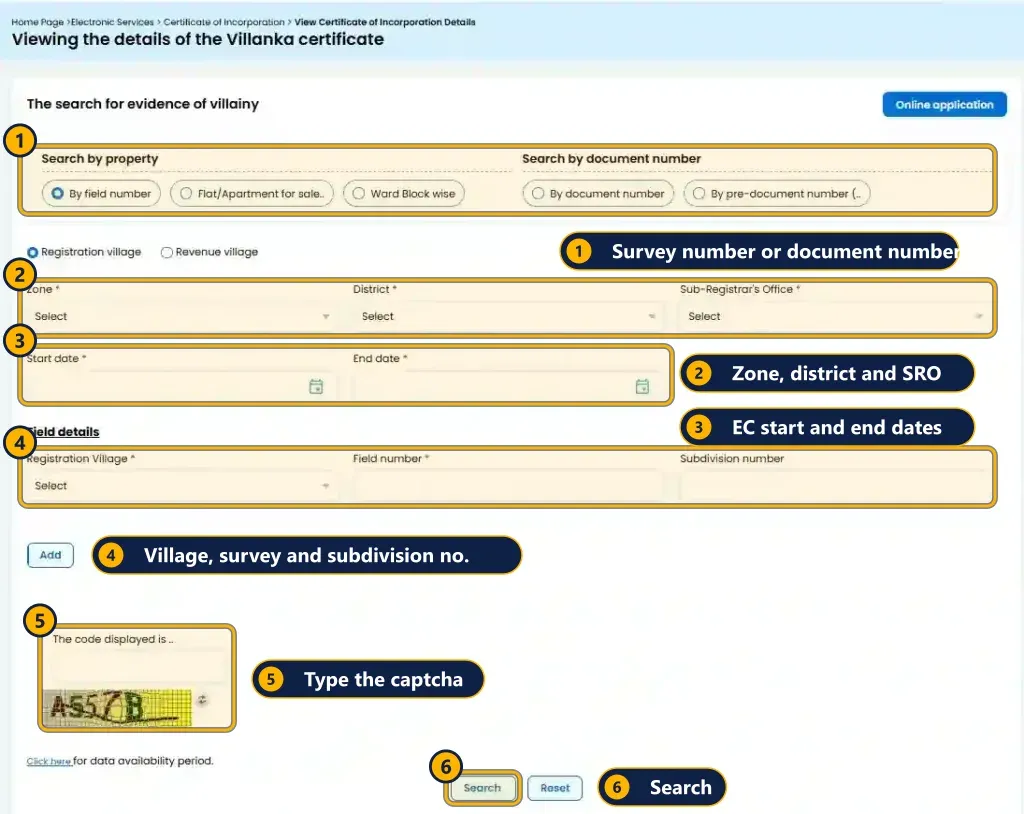Click the 'Search by document number' heading

tap(611, 159)
